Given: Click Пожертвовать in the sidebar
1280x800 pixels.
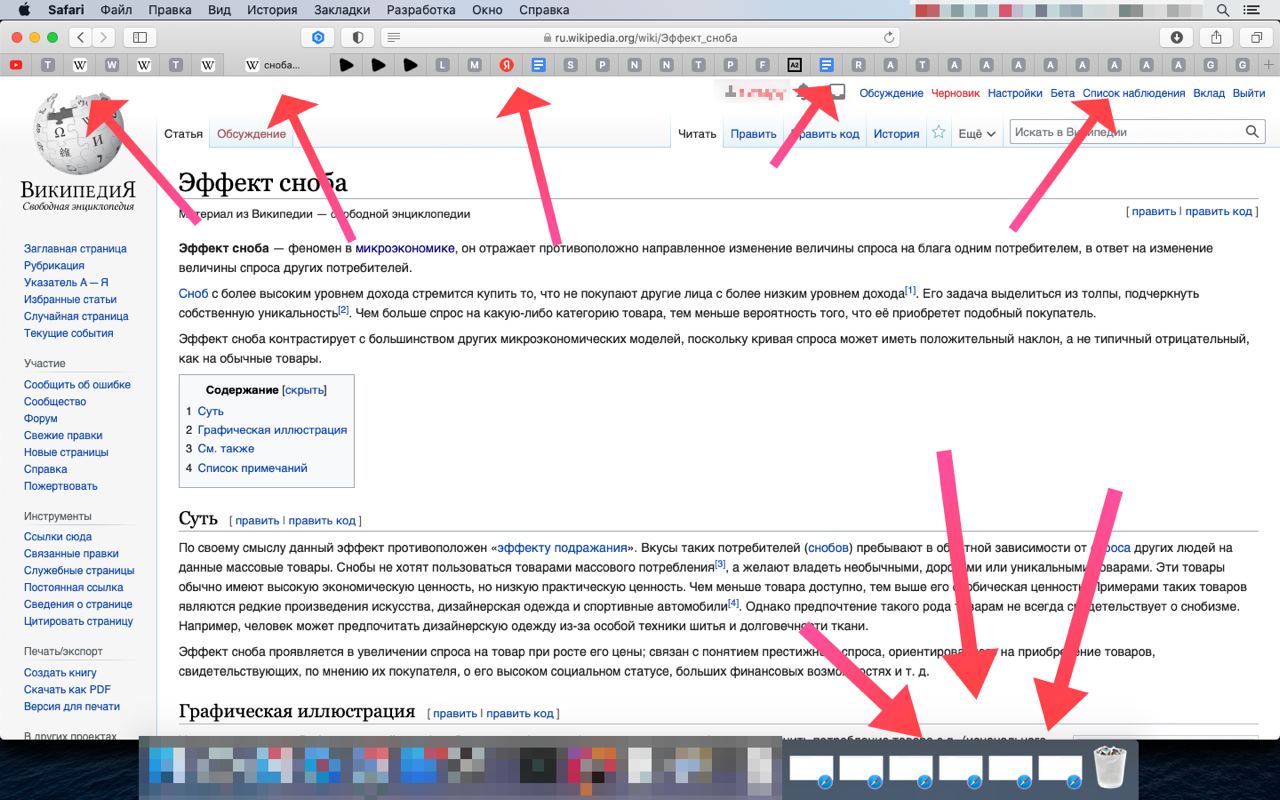Looking at the screenshot, I should coord(61,486).
